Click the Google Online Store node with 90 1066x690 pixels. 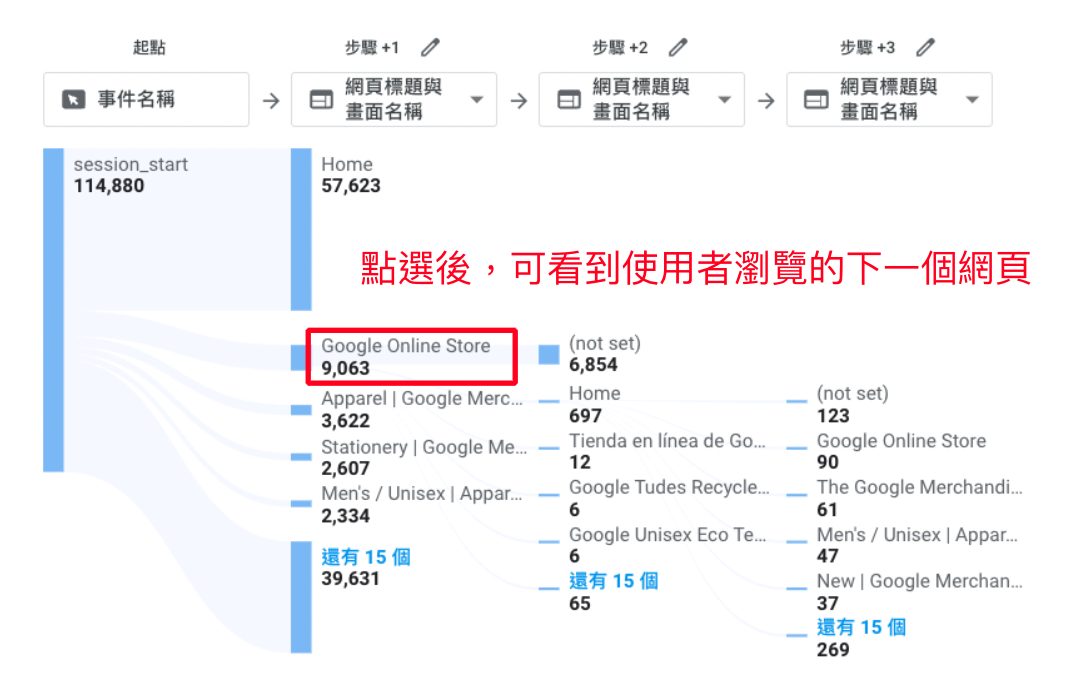tap(901, 451)
